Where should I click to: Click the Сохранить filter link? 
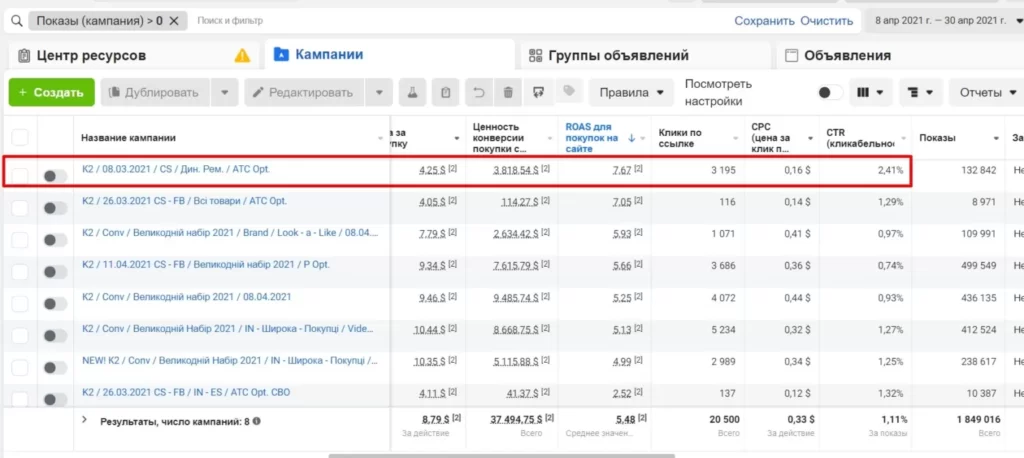point(765,21)
